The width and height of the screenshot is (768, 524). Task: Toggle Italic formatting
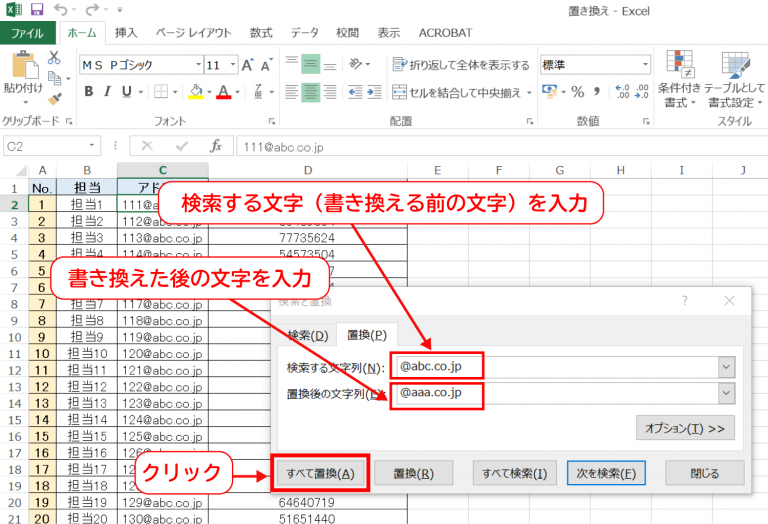(x=107, y=91)
